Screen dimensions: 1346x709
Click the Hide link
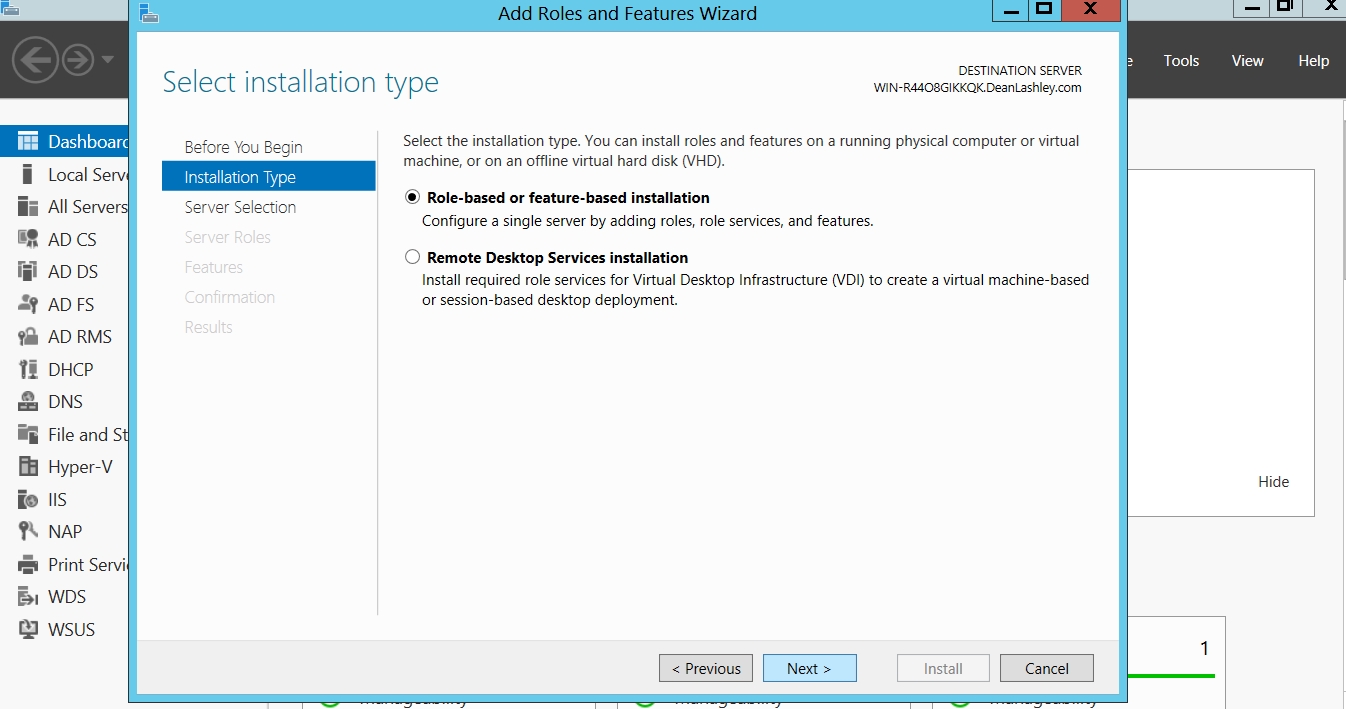click(1273, 481)
